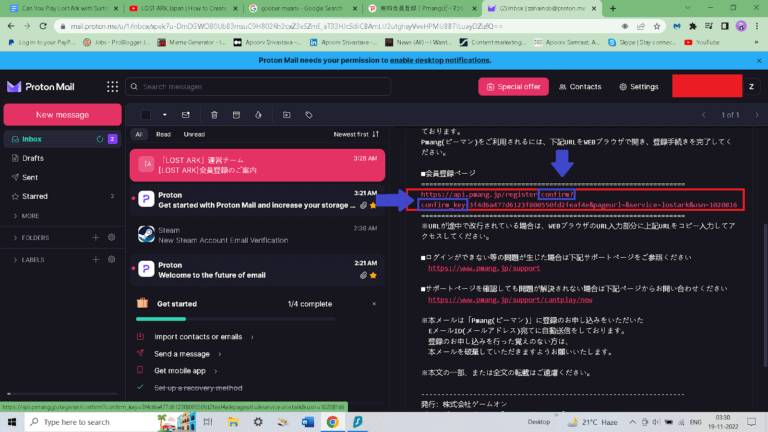Screen dimensions: 768x432
Task: Open the Drafts folder
Action: [33, 158]
